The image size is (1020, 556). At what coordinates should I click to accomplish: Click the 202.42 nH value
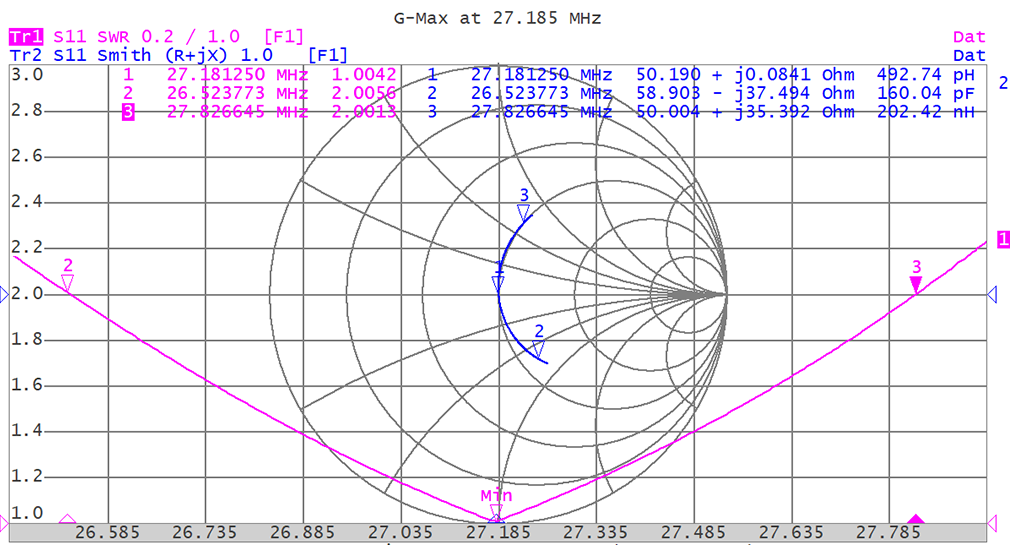click(926, 112)
